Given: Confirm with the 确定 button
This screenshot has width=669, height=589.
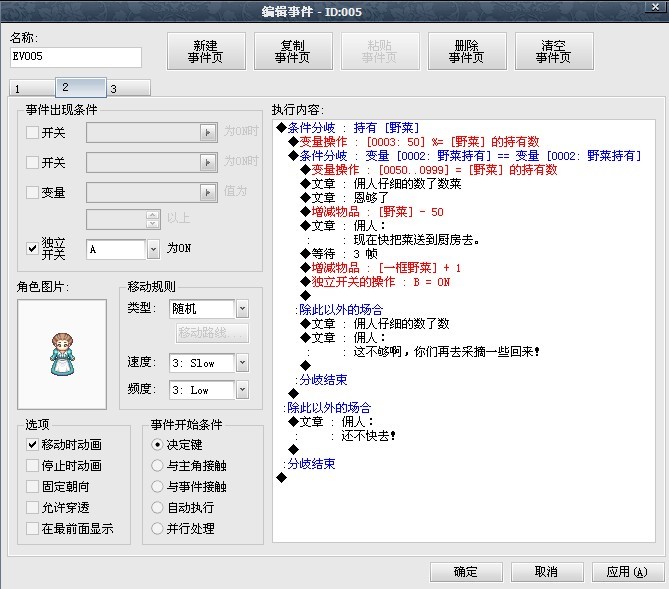Looking at the screenshot, I should (x=466, y=572).
